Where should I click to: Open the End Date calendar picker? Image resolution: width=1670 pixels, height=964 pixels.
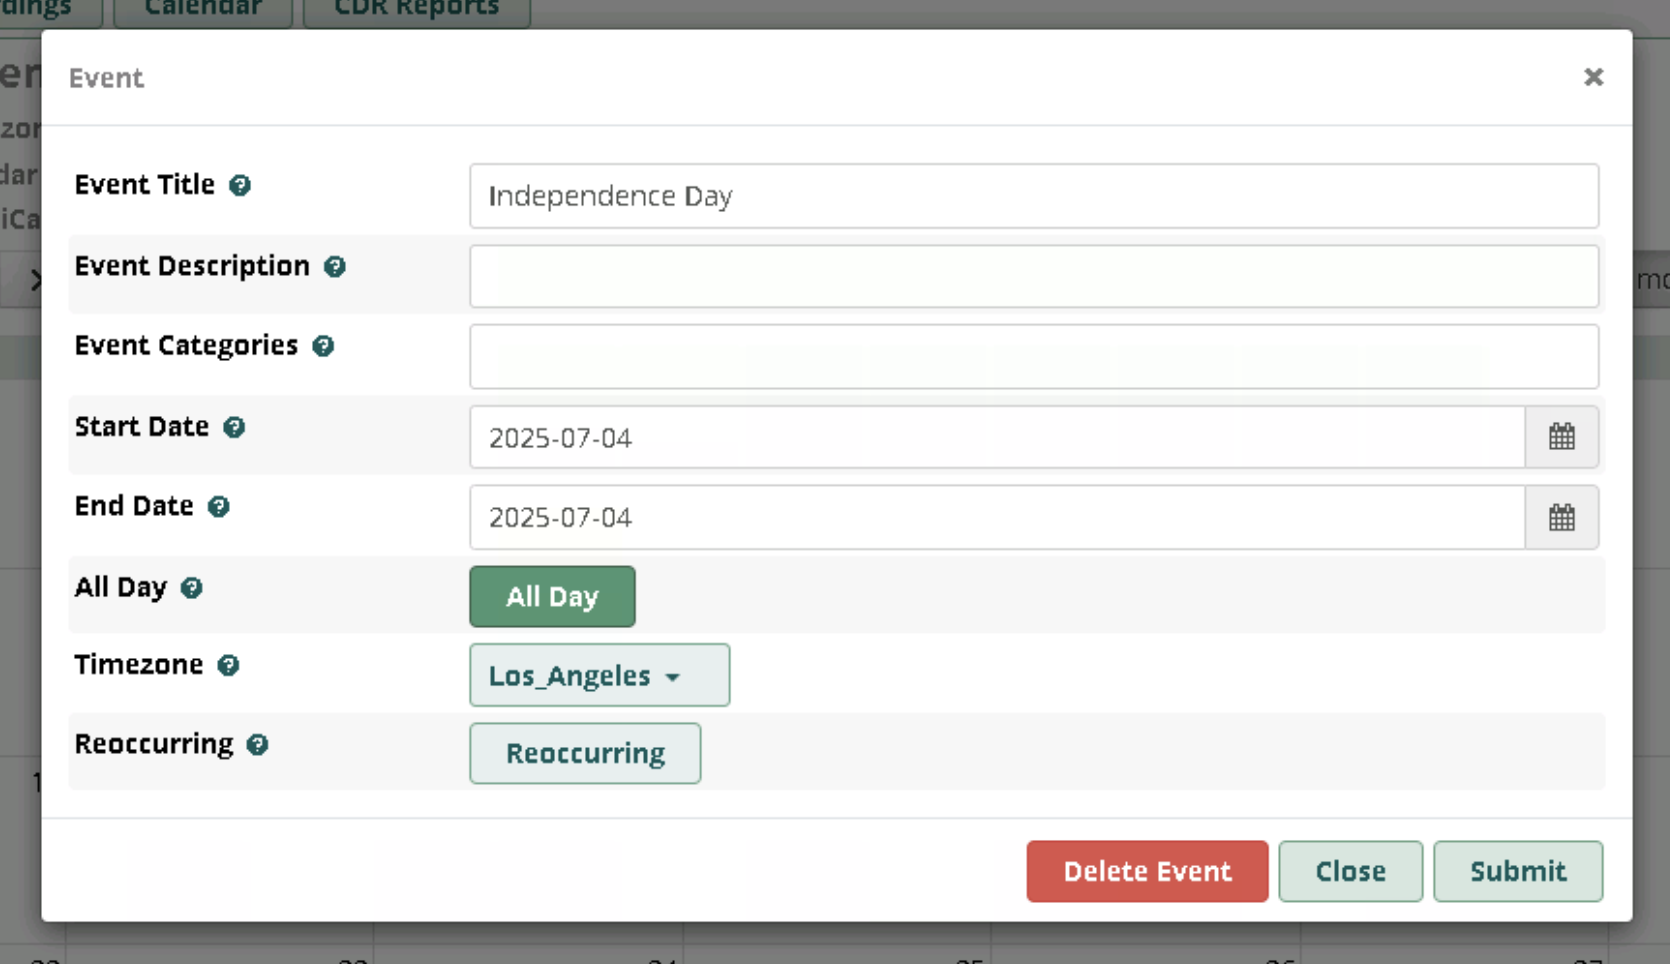(1562, 517)
